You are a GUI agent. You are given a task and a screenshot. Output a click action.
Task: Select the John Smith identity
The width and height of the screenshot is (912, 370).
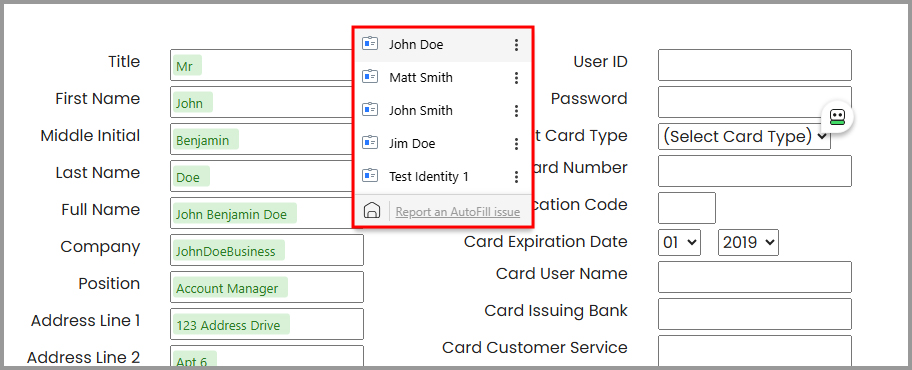(443, 111)
